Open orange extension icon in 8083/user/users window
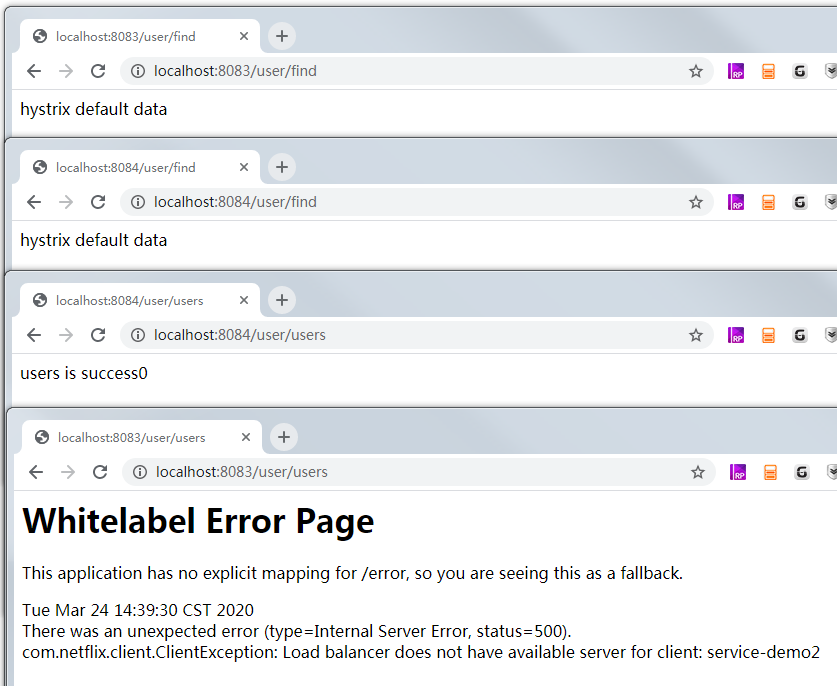837x686 pixels. (x=770, y=472)
